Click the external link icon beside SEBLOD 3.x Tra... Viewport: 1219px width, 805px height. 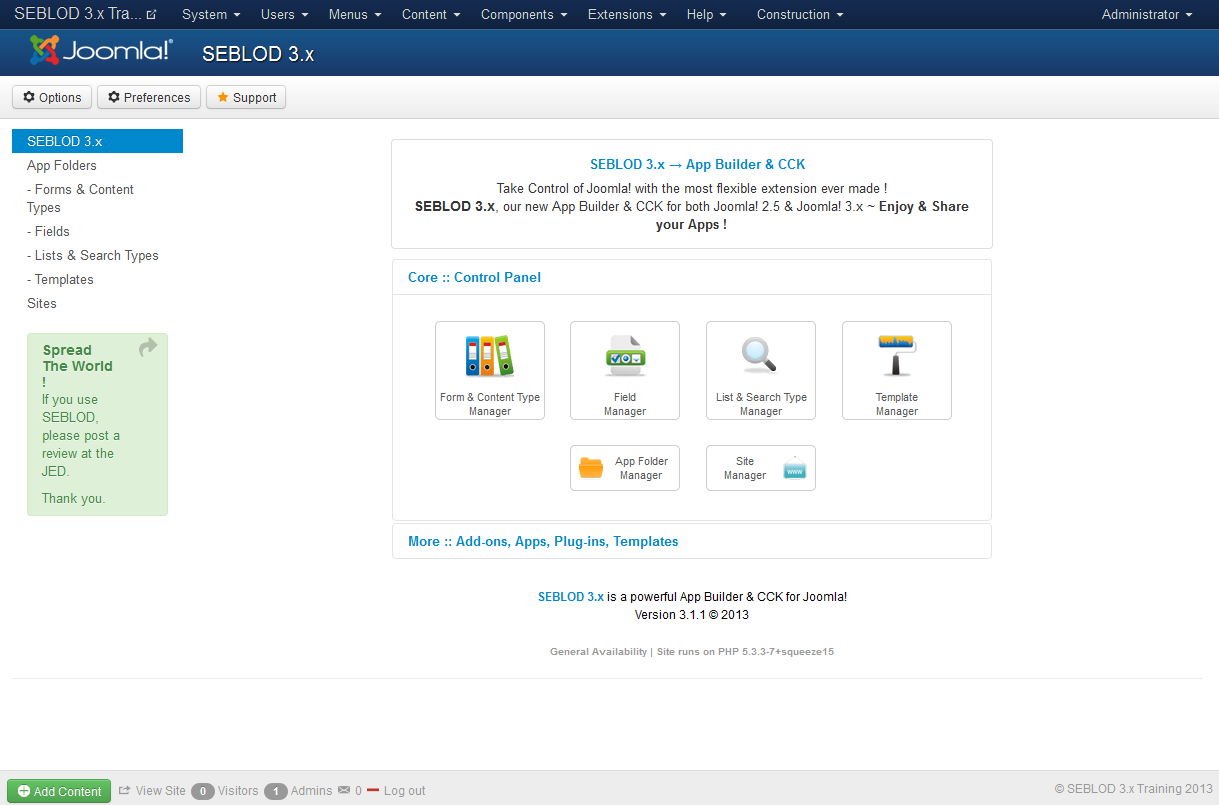pyautogui.click(x=150, y=13)
